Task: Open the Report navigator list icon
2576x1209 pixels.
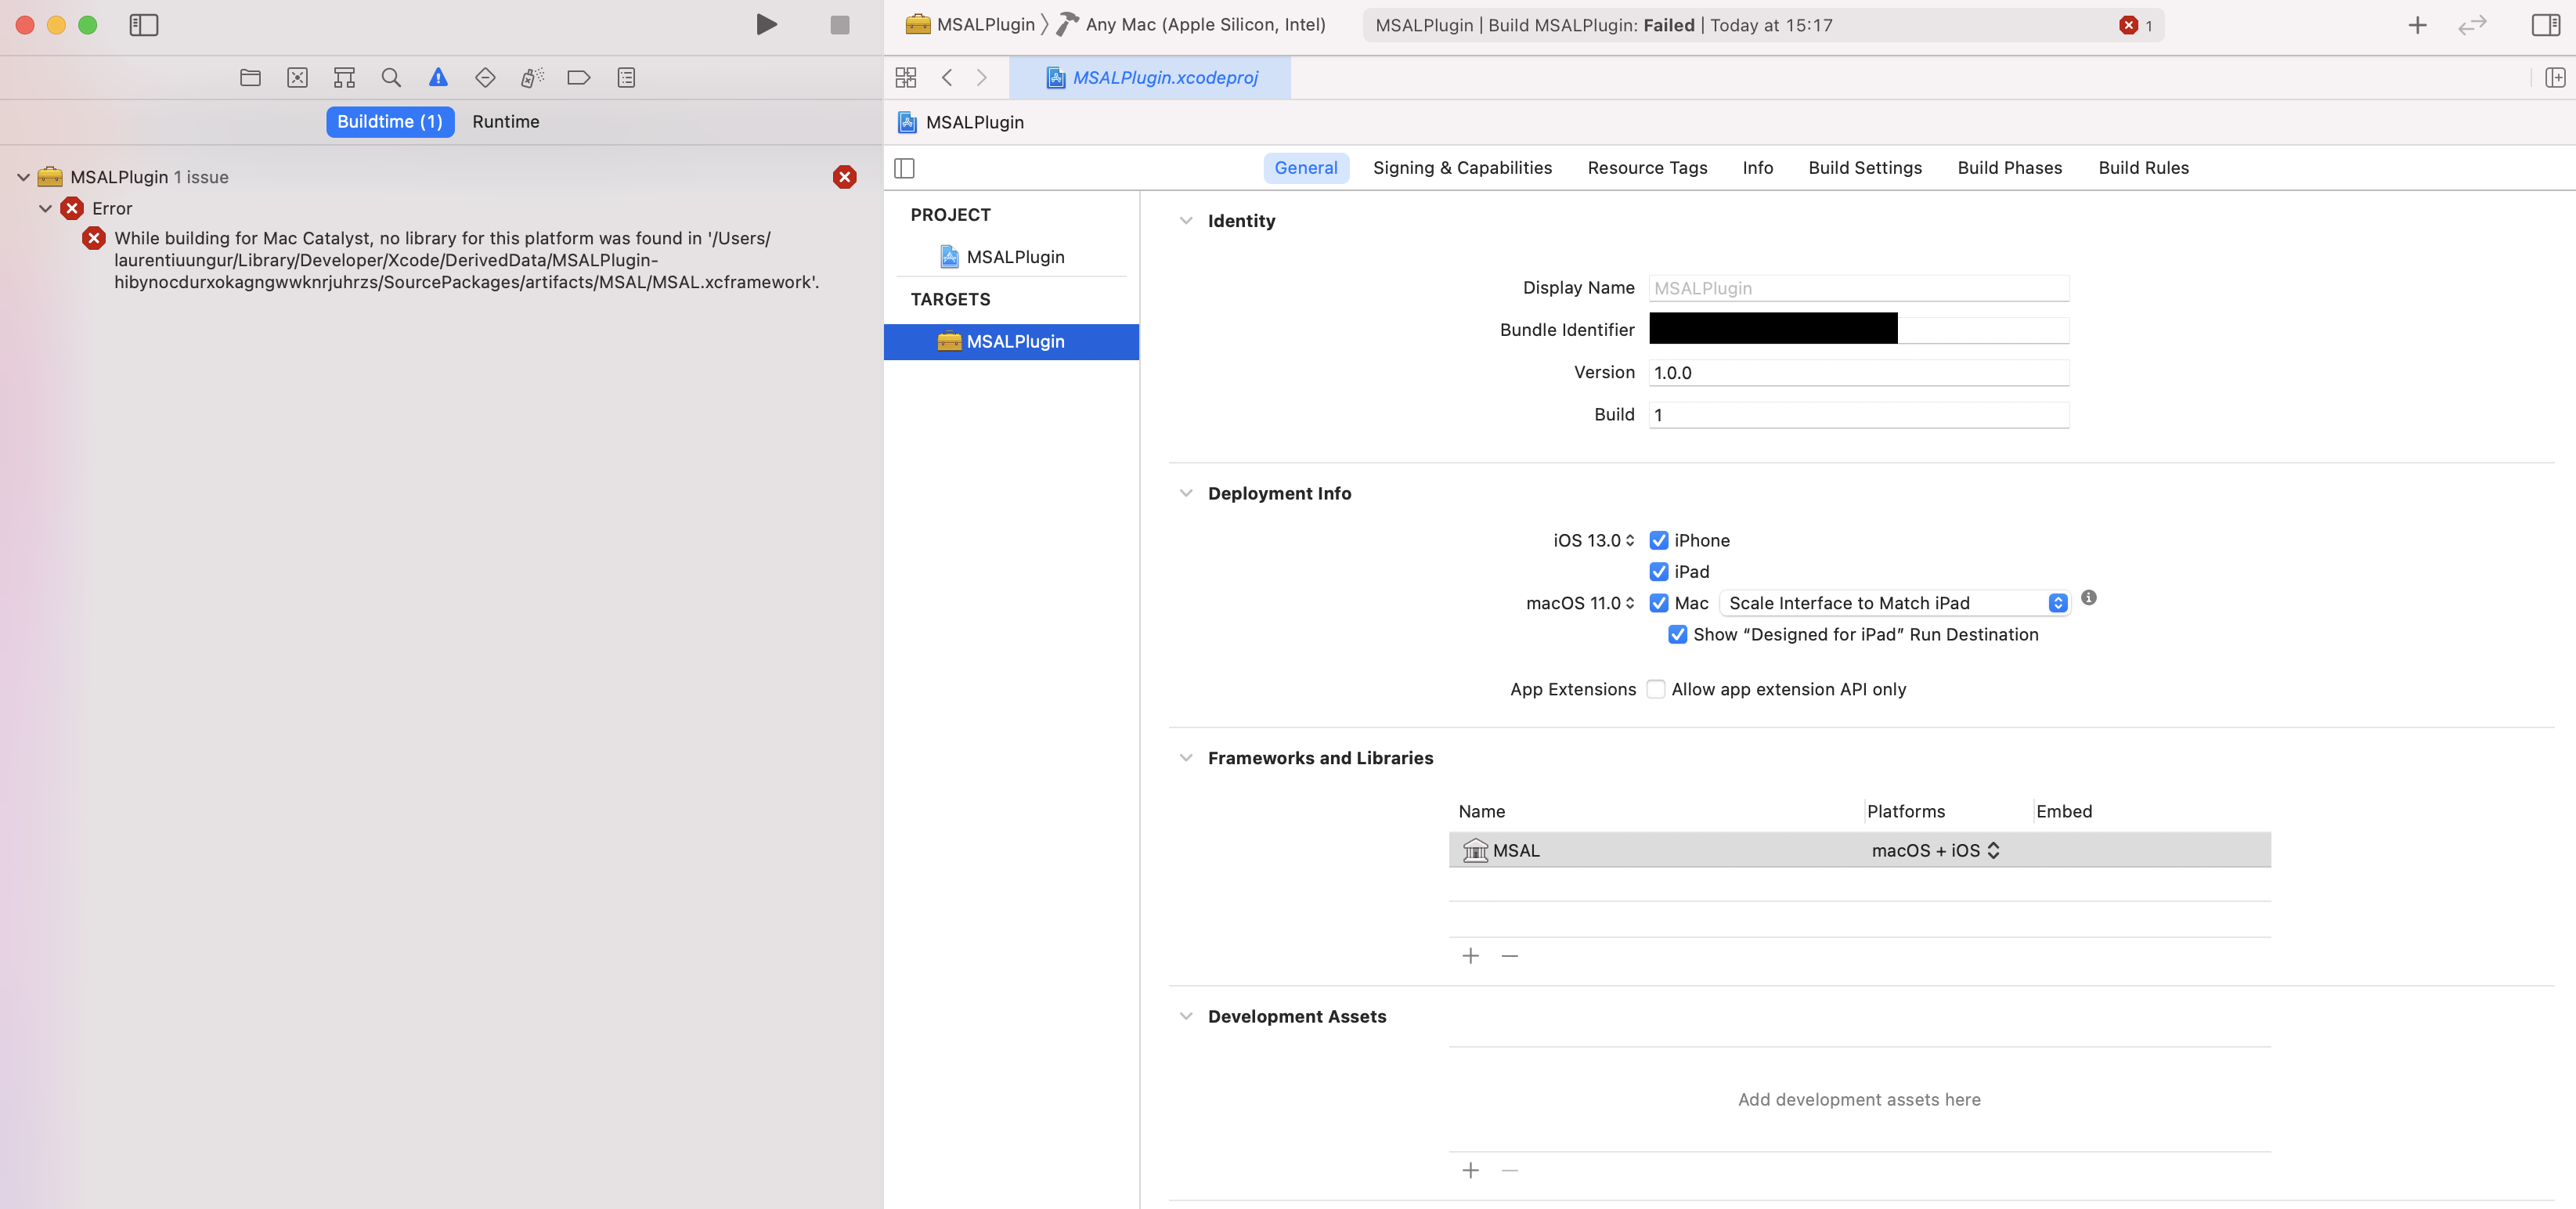Action: pyautogui.click(x=626, y=77)
